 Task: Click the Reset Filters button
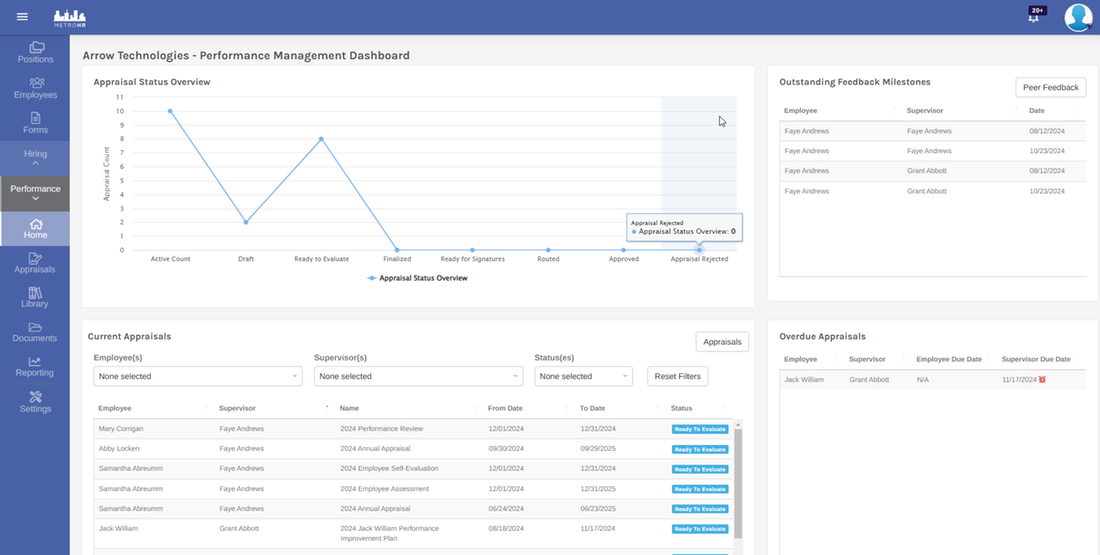click(x=678, y=376)
